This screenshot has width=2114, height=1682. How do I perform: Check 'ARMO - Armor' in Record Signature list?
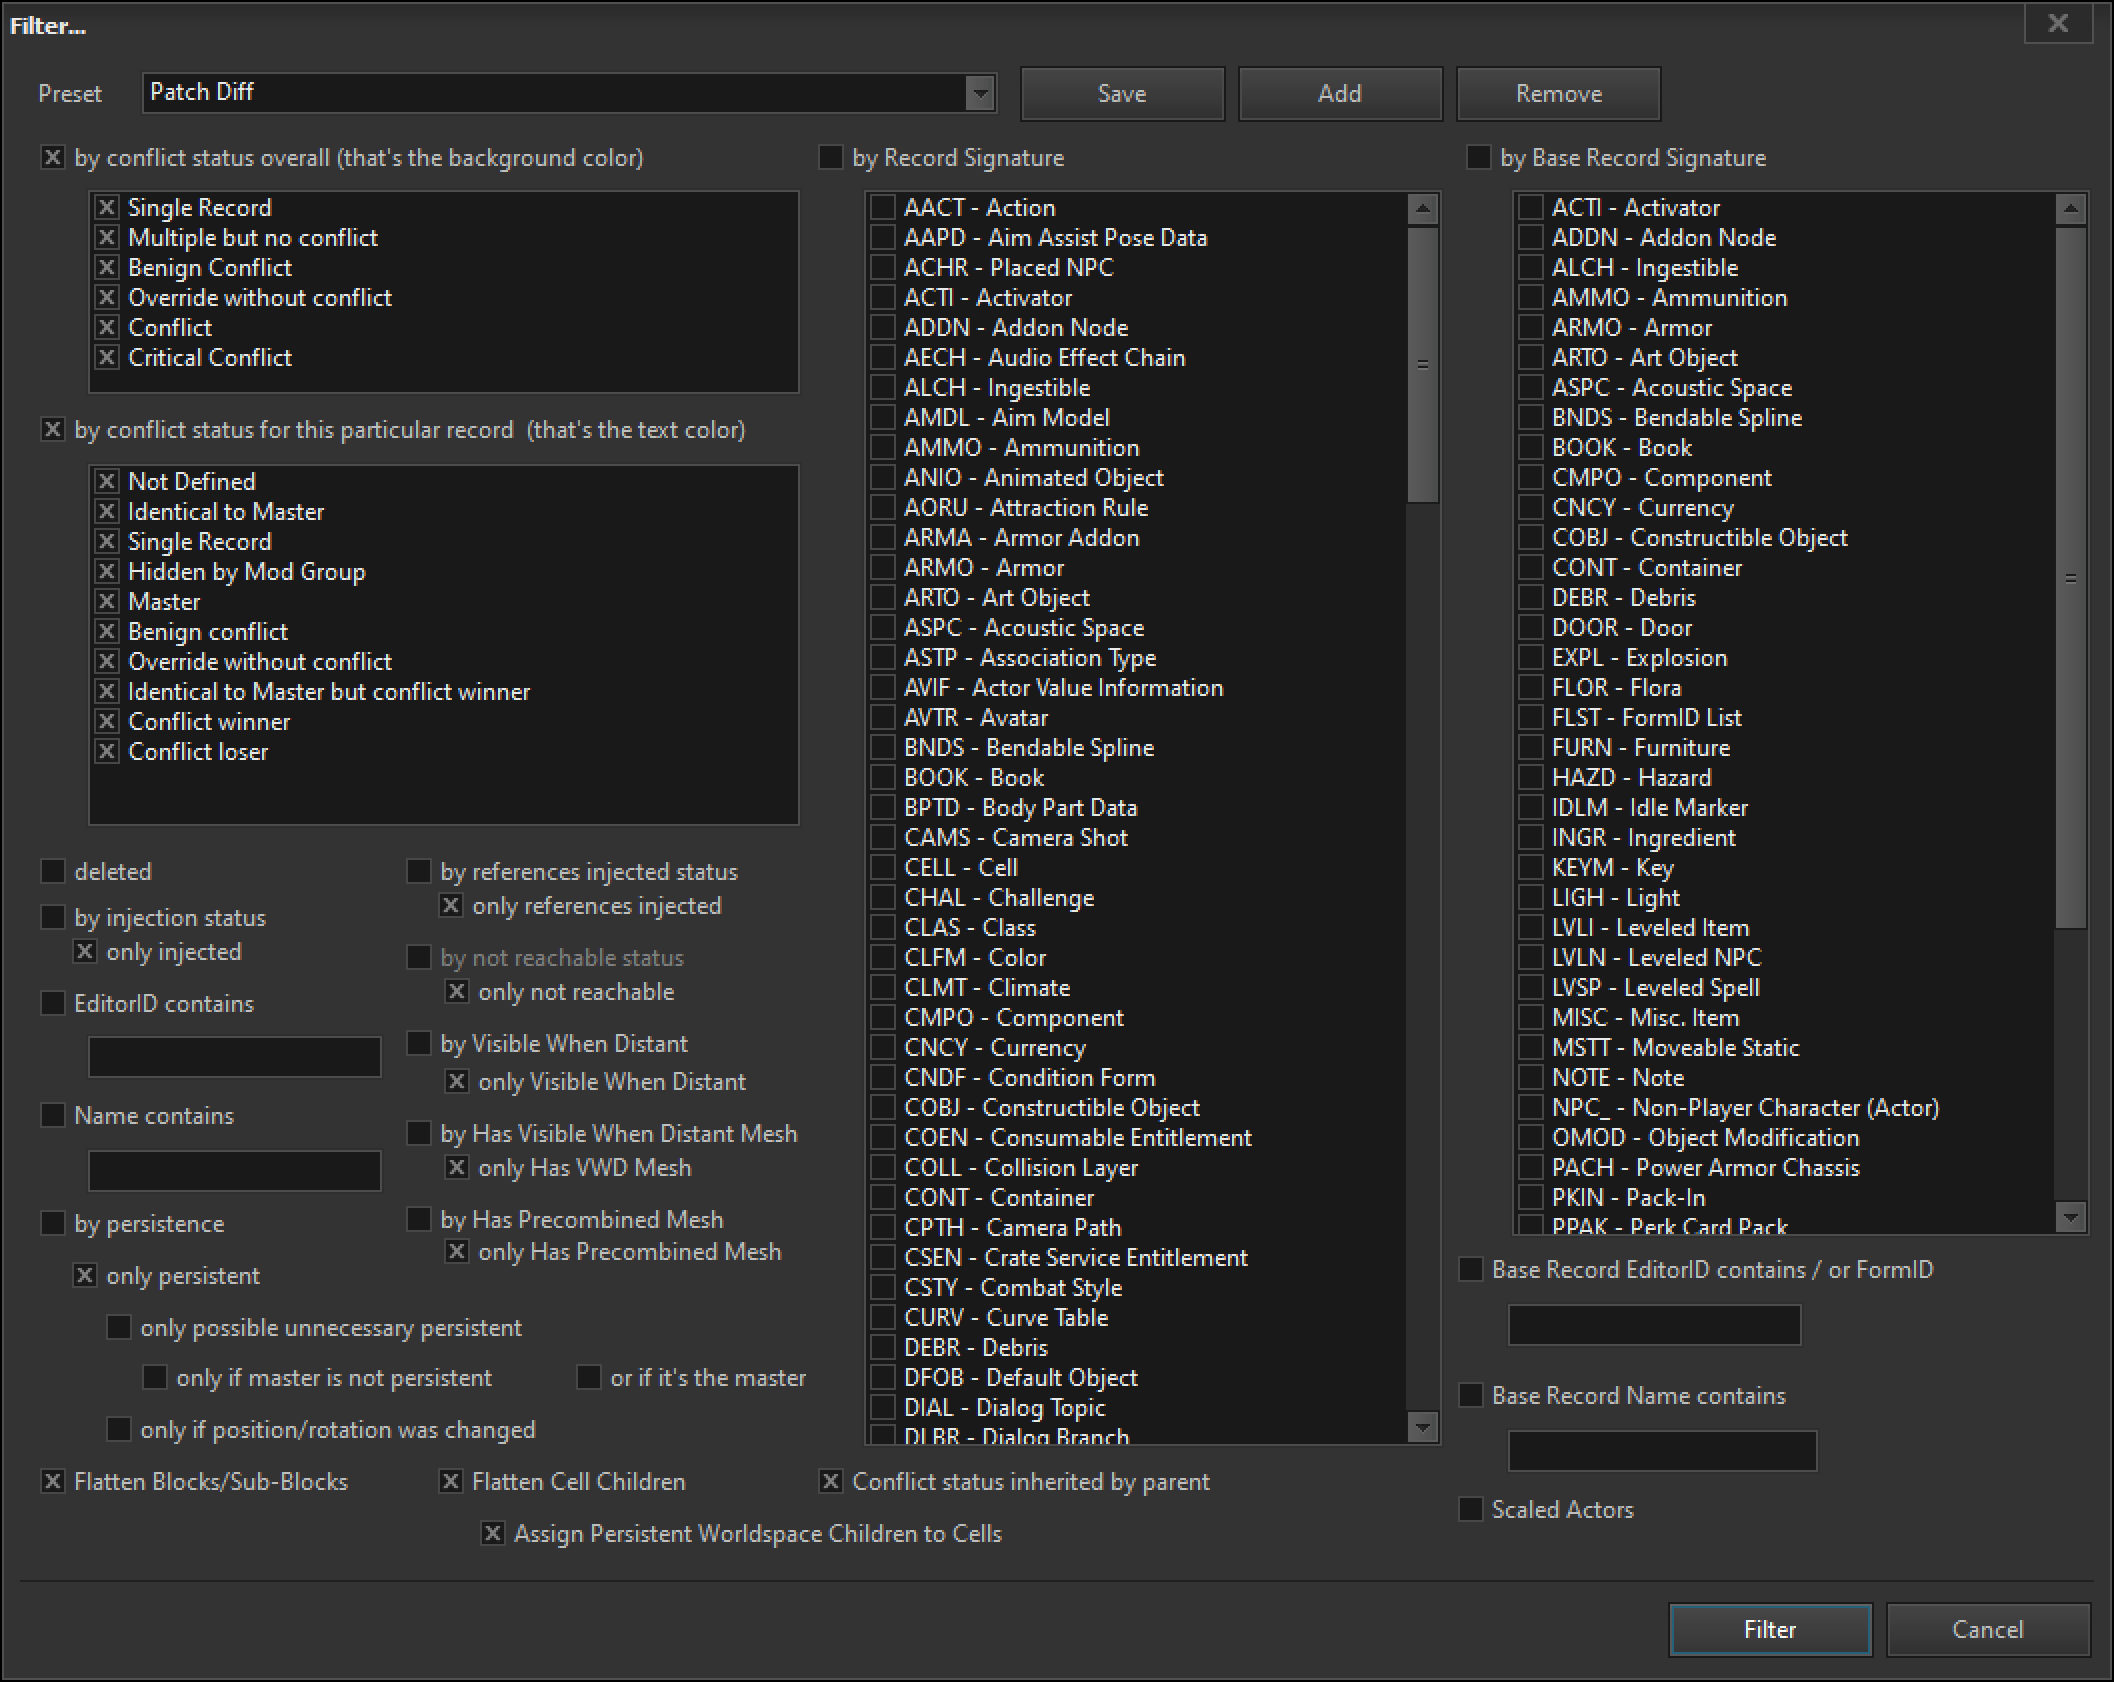883,568
